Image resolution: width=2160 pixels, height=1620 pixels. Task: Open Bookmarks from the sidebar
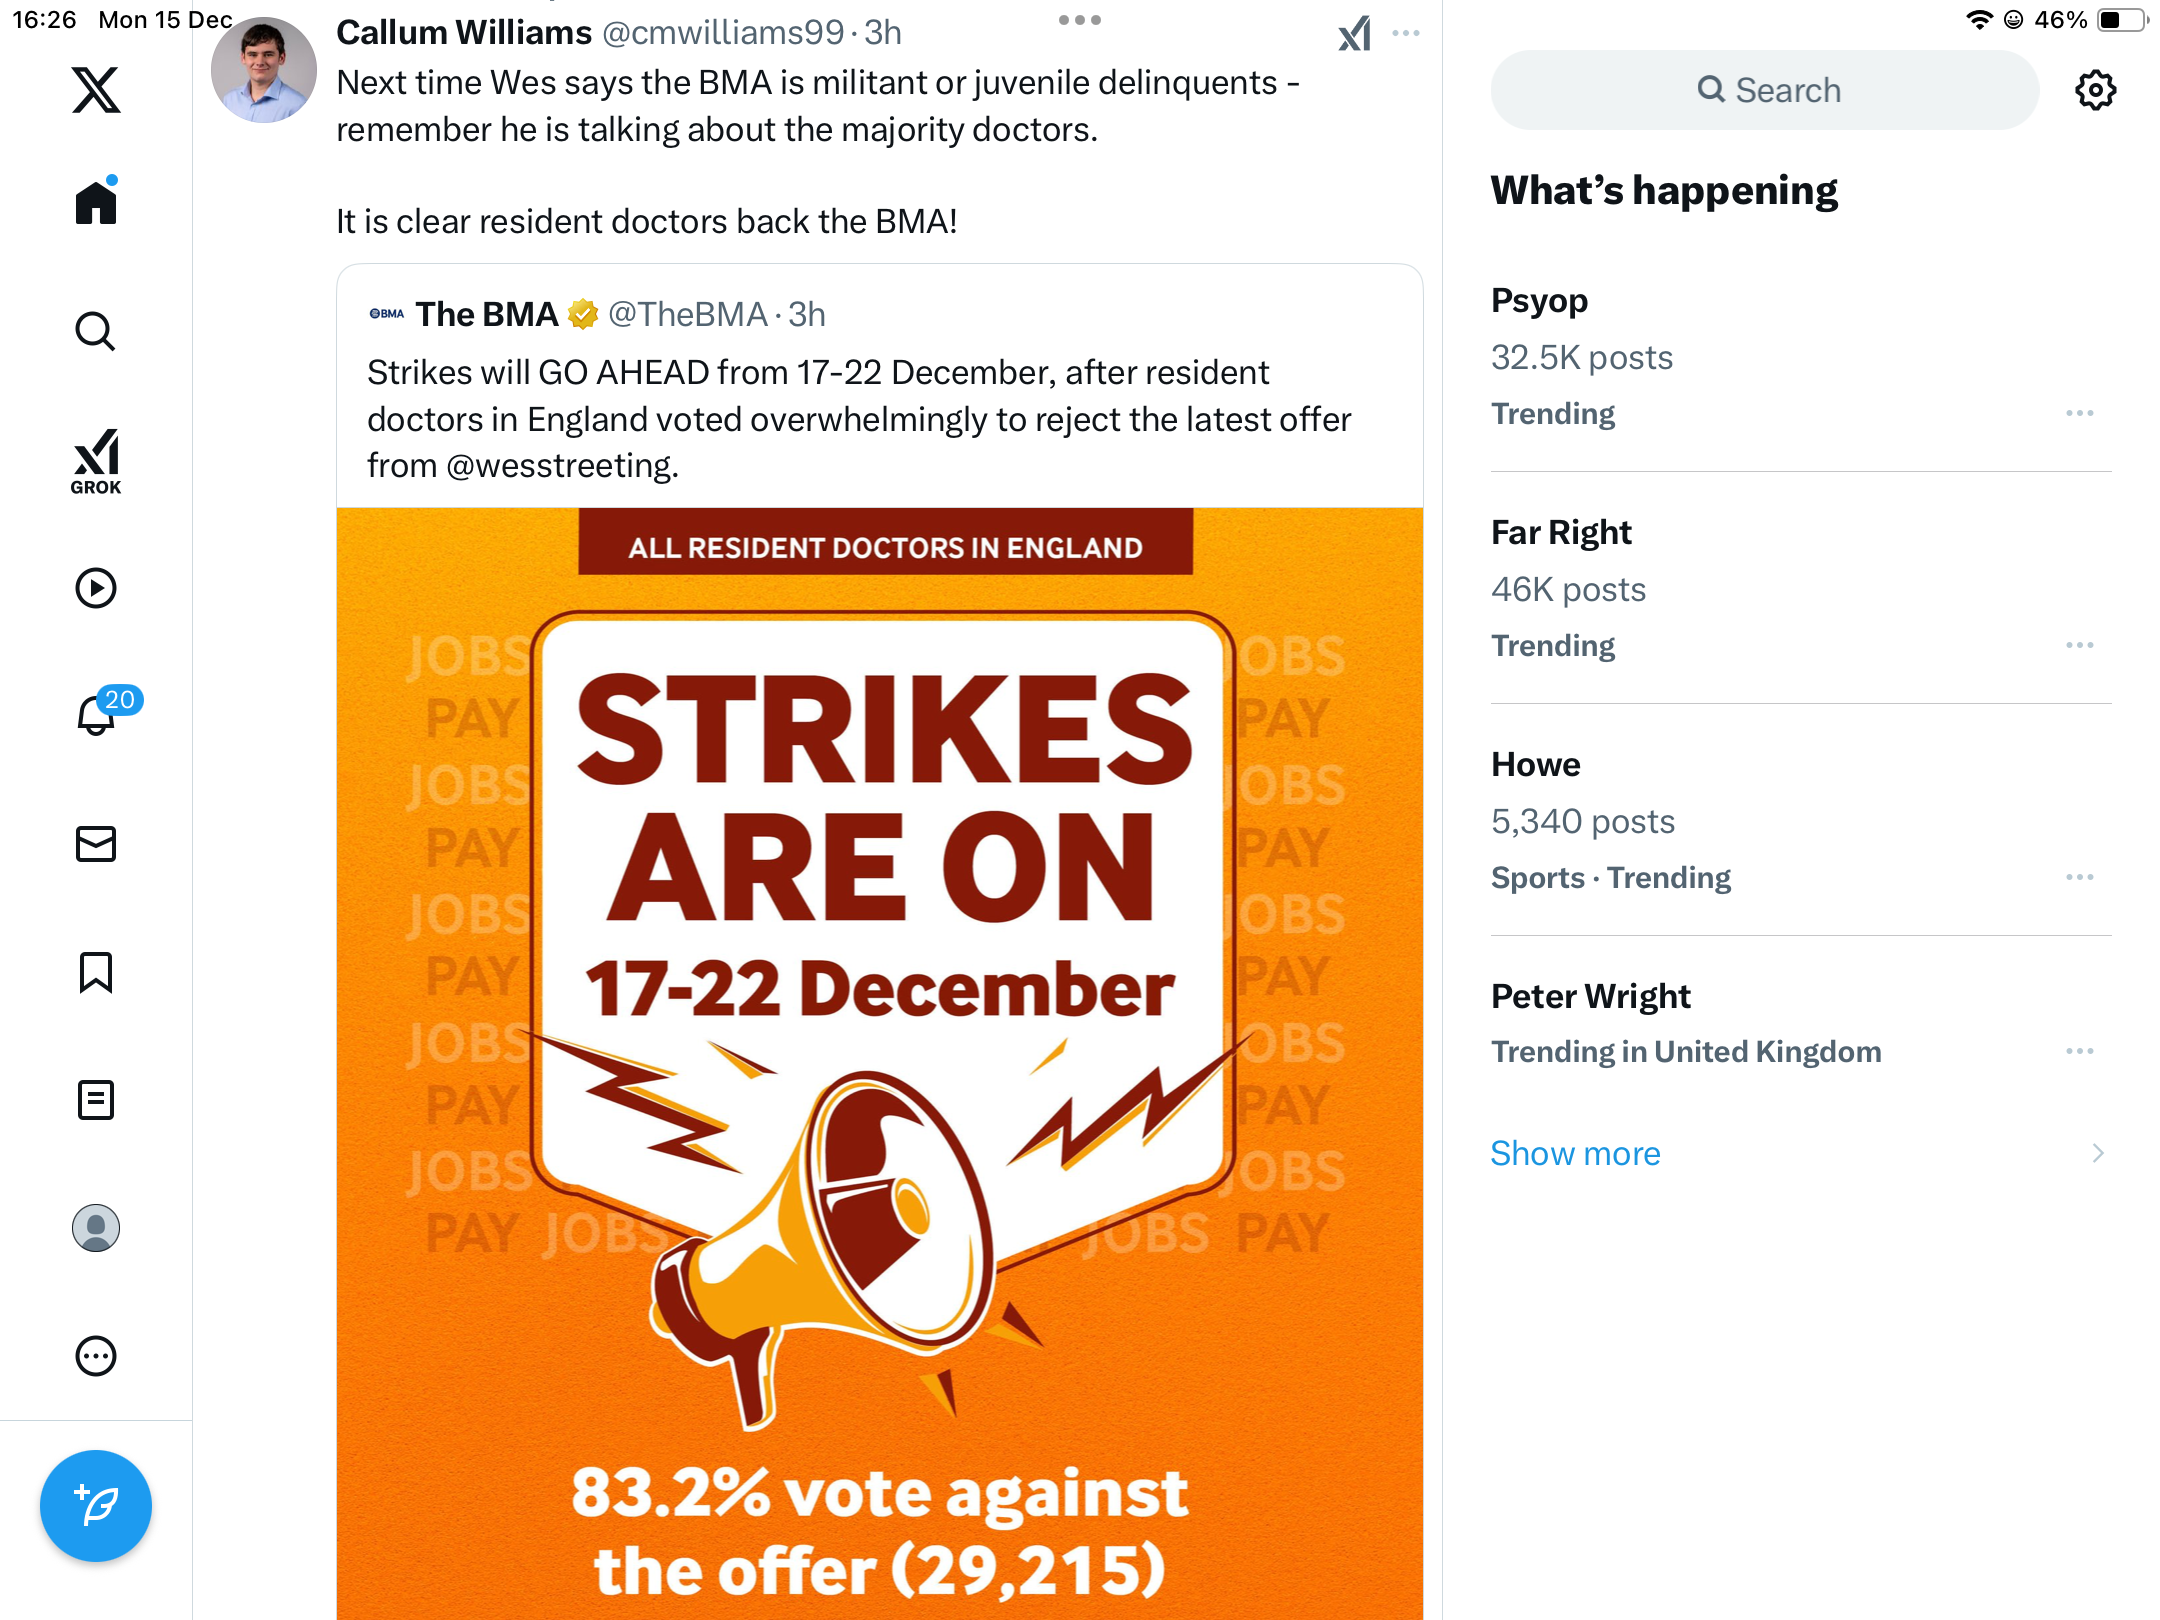(x=96, y=972)
